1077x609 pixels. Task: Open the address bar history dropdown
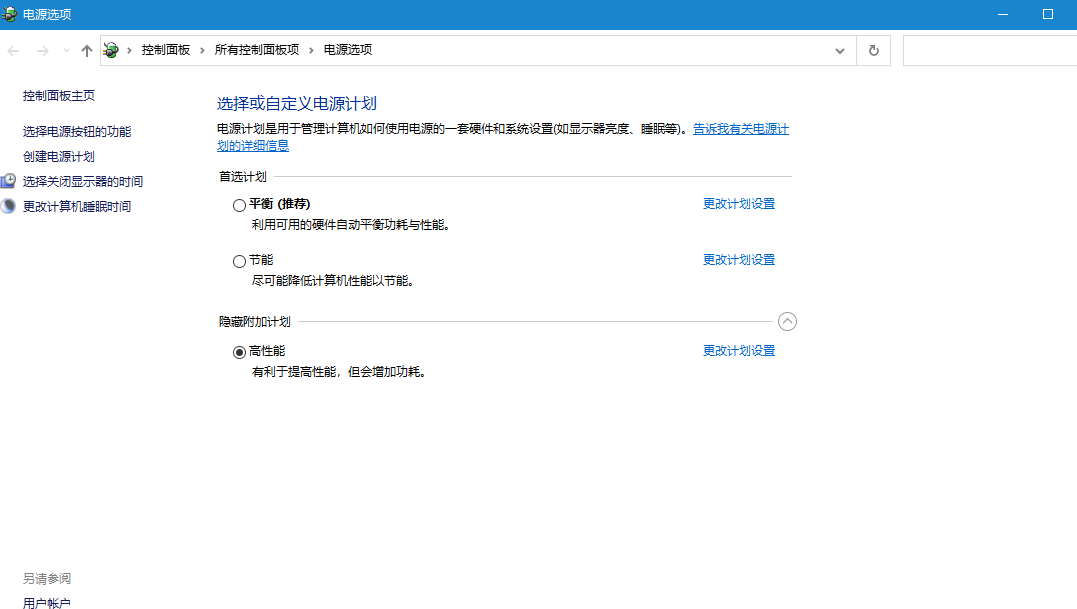(x=839, y=49)
